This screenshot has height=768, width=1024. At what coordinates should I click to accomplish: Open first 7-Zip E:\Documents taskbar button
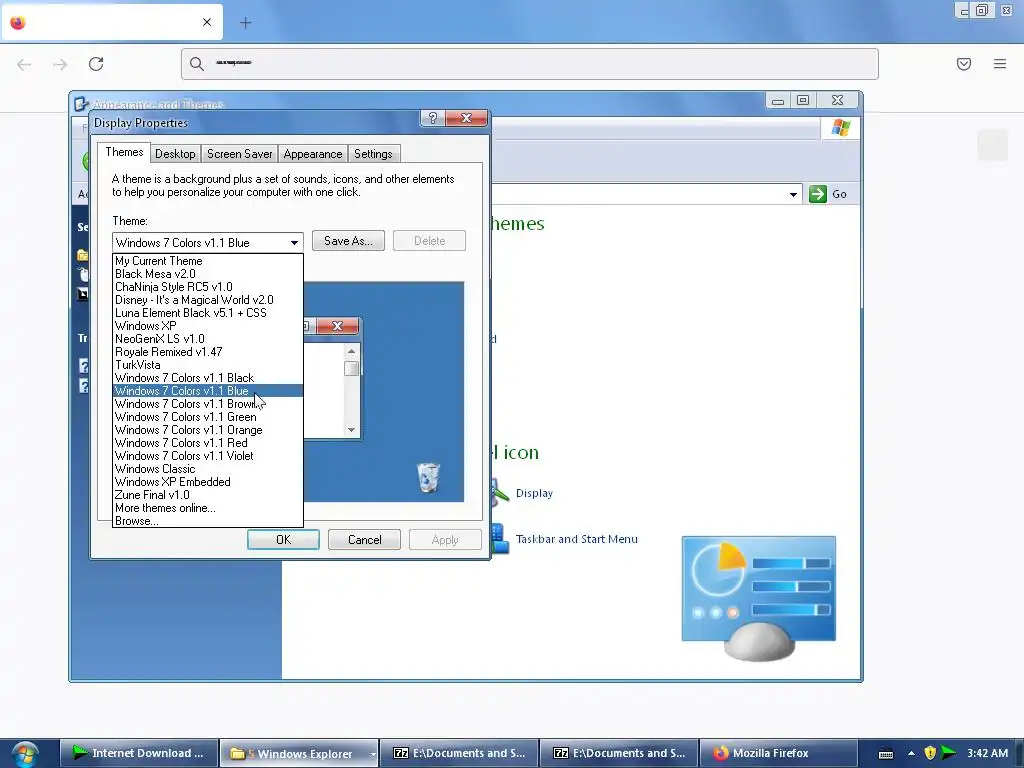click(459, 753)
